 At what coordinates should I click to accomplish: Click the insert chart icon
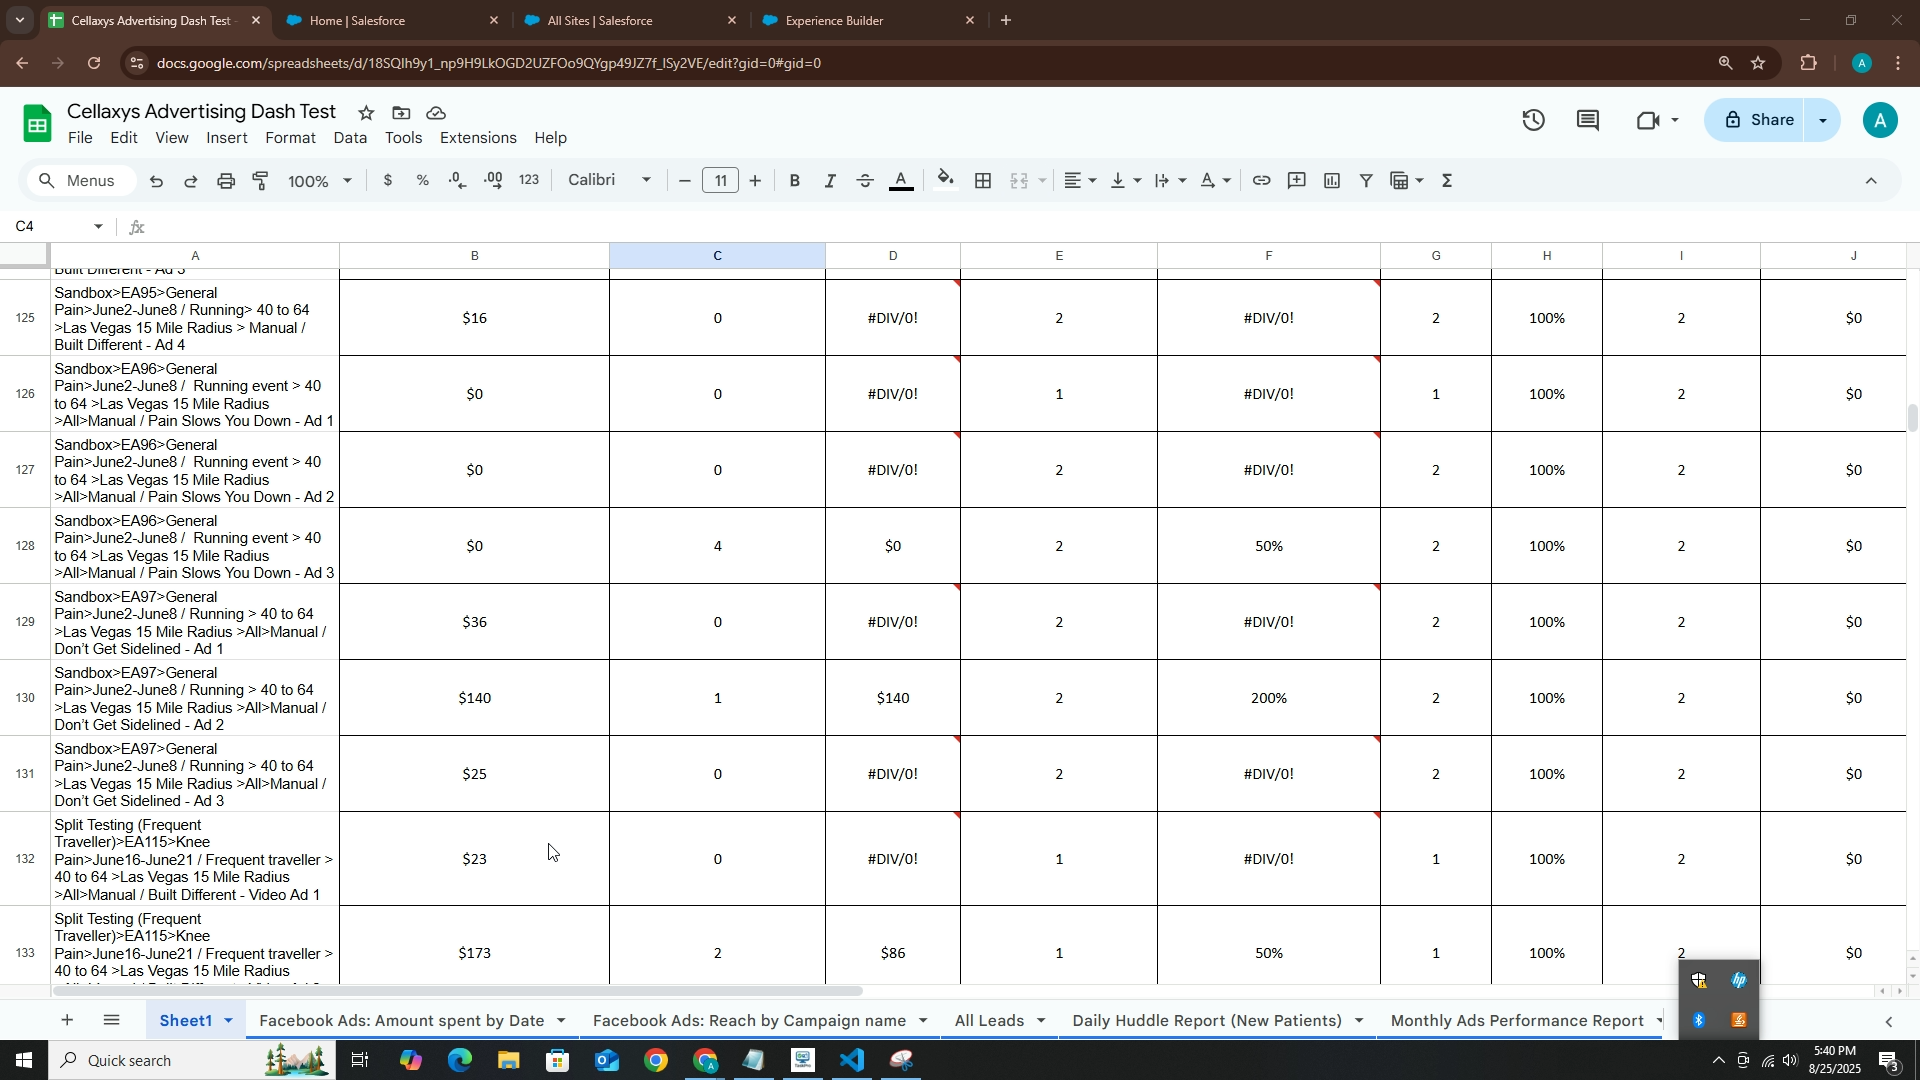1332,181
